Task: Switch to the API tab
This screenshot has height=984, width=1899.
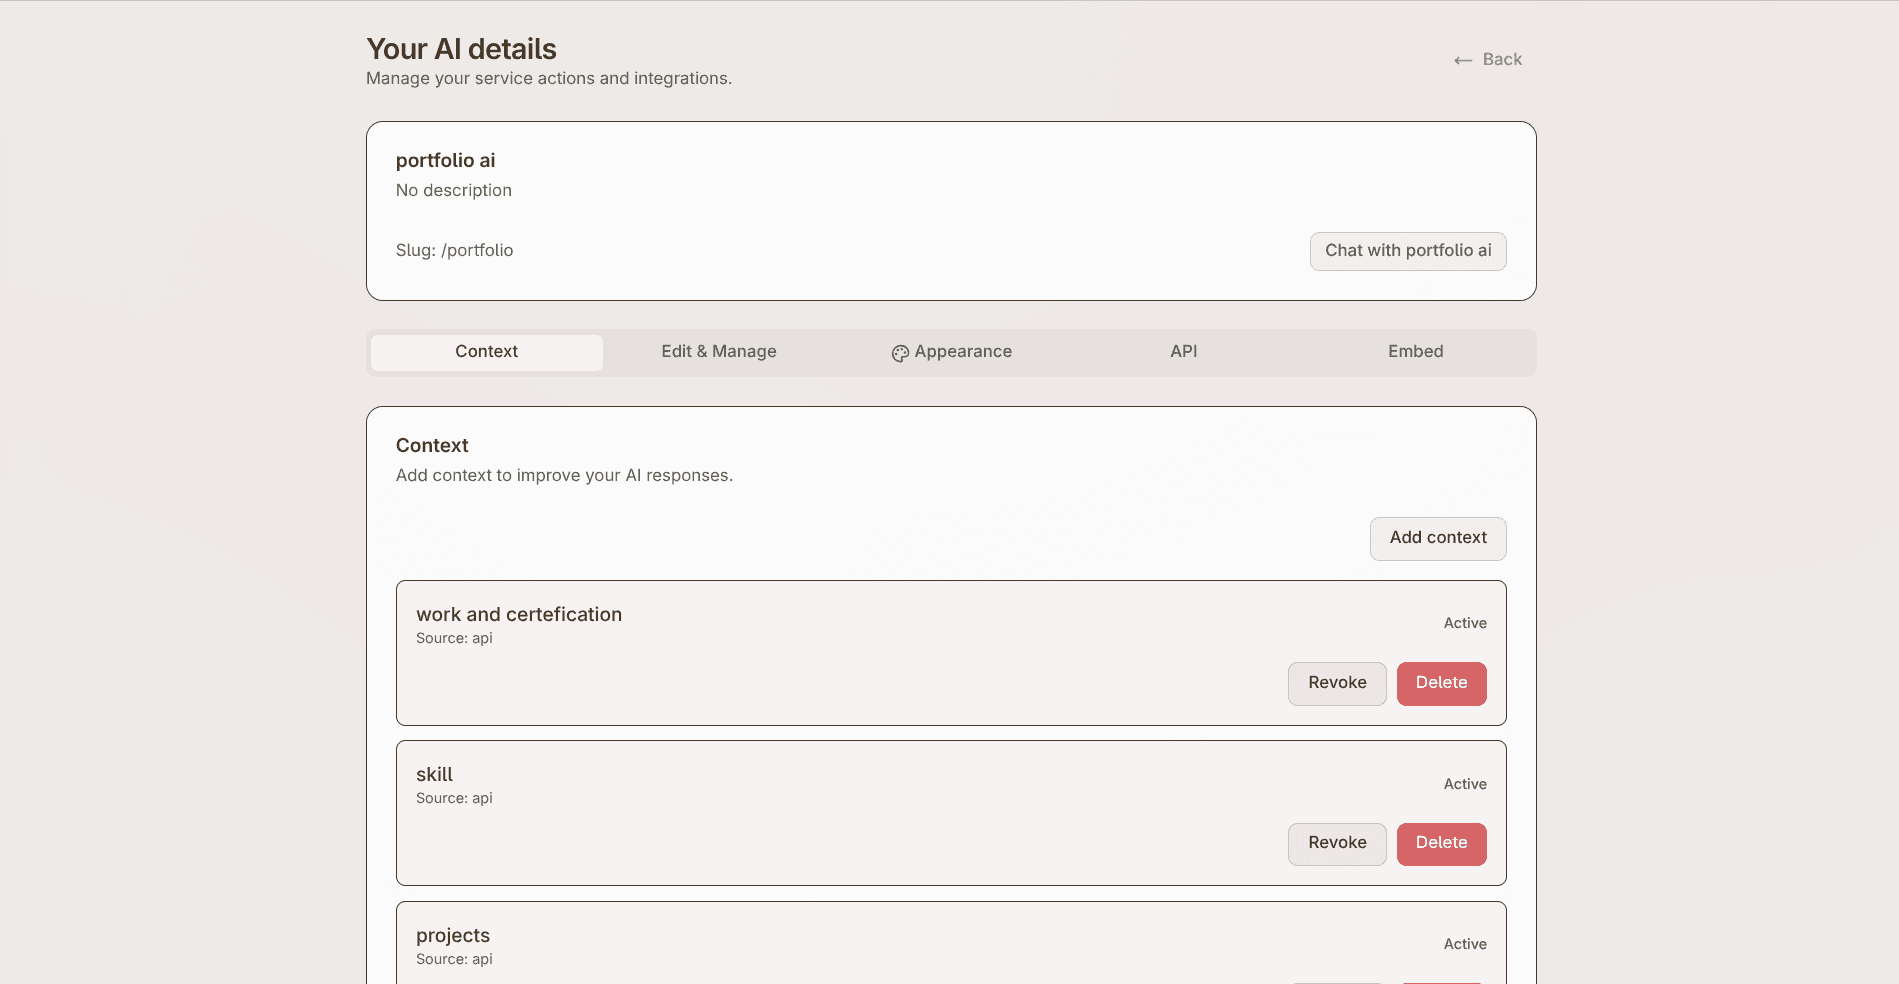Action: (1183, 351)
